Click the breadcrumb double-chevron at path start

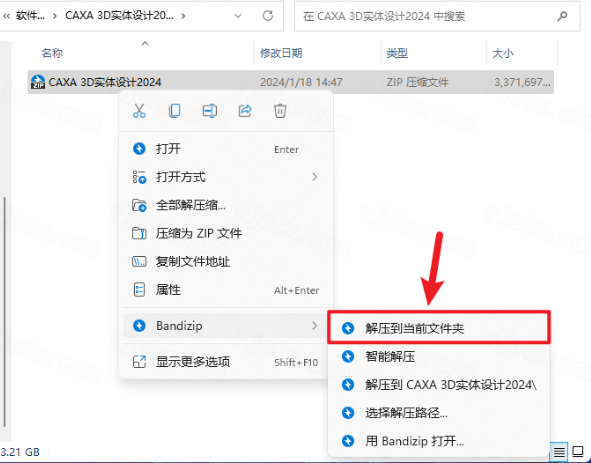click(6, 16)
